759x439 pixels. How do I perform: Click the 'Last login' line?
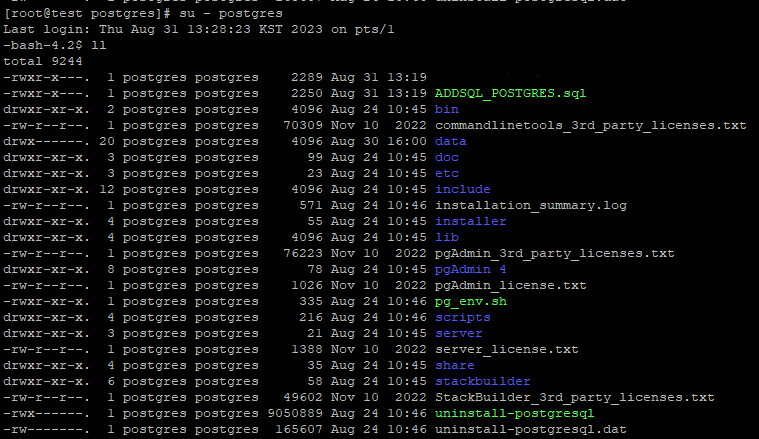pos(198,30)
